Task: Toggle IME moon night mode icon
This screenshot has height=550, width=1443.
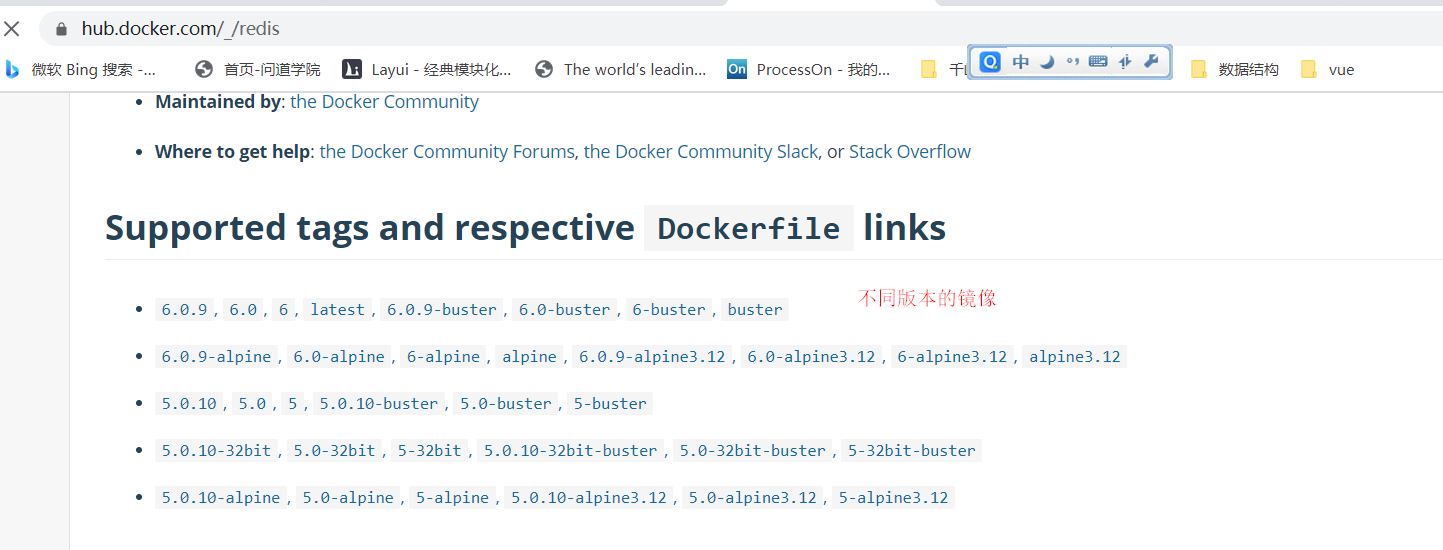Action: click(1047, 62)
